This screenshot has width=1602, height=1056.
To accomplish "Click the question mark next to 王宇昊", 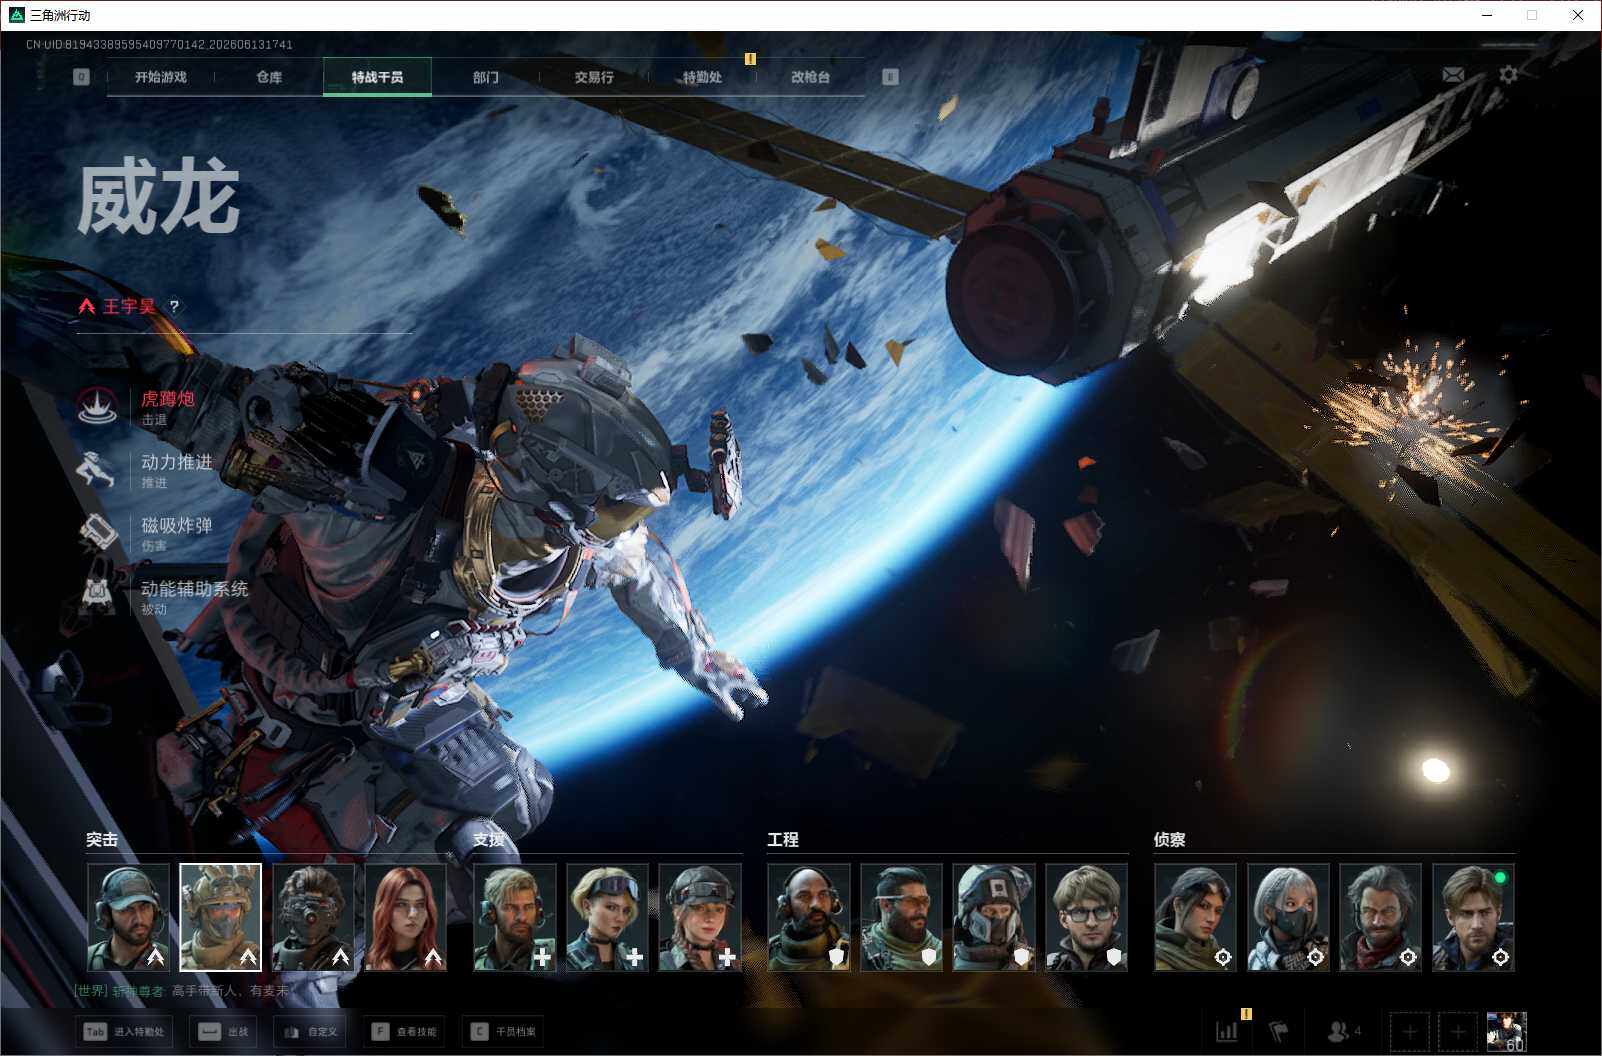I will tap(174, 306).
